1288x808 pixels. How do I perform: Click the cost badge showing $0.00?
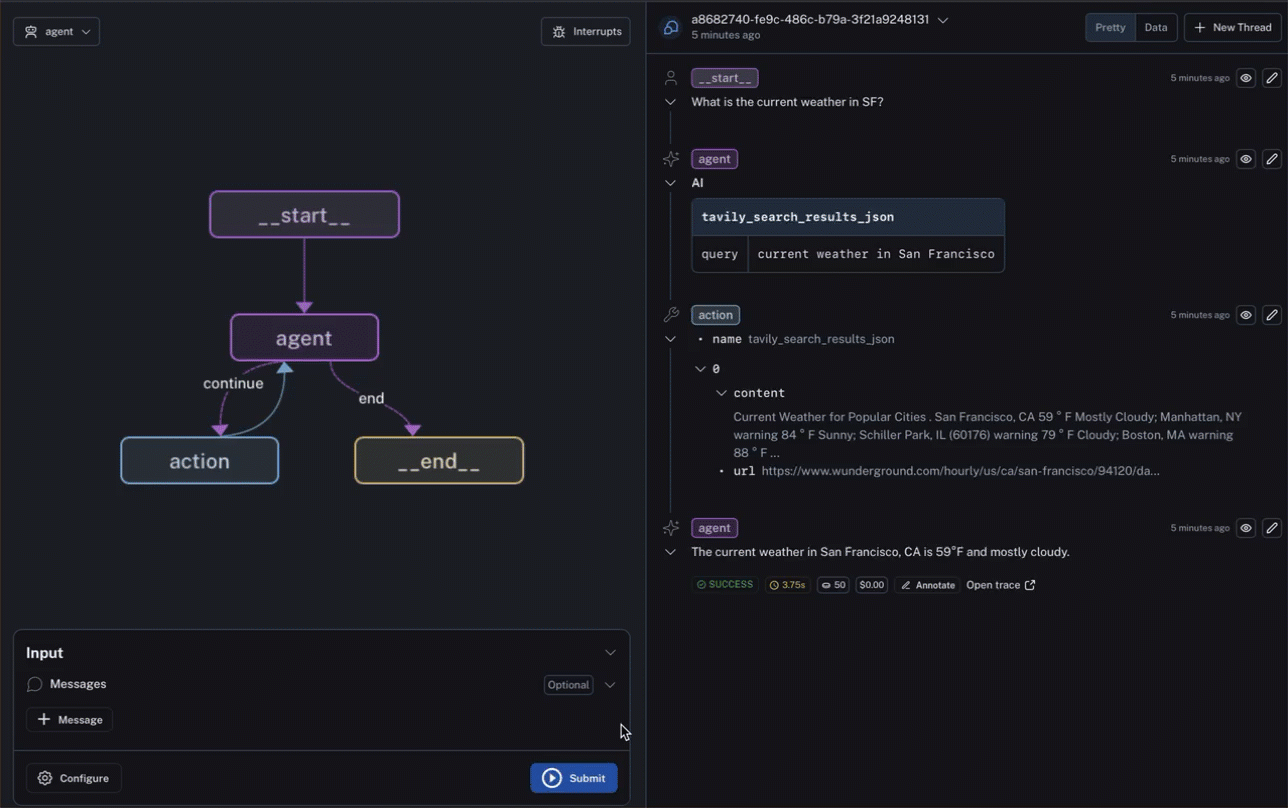871,585
